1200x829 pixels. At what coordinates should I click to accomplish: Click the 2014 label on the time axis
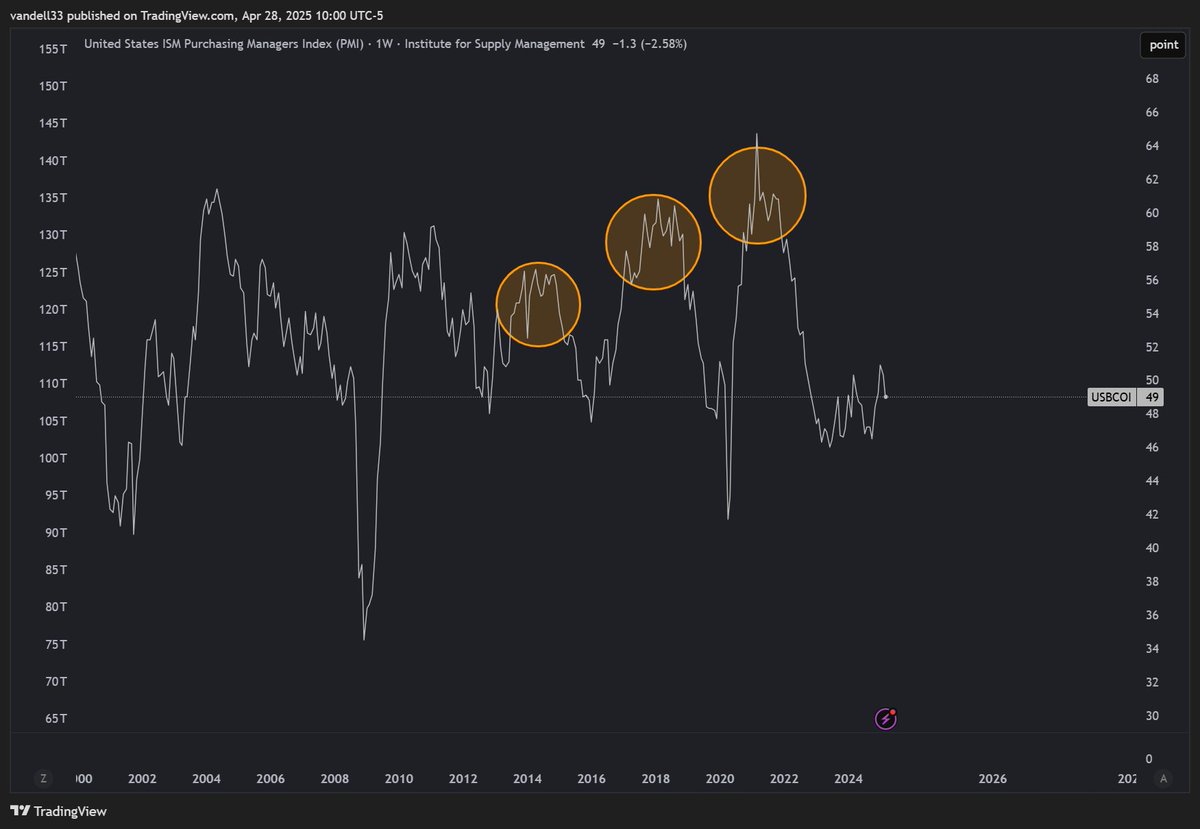pos(527,778)
